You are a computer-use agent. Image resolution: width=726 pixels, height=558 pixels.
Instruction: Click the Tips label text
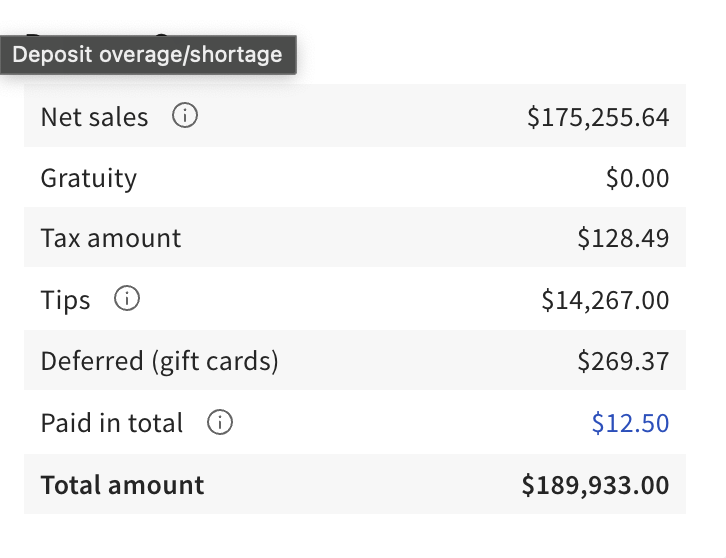65,300
